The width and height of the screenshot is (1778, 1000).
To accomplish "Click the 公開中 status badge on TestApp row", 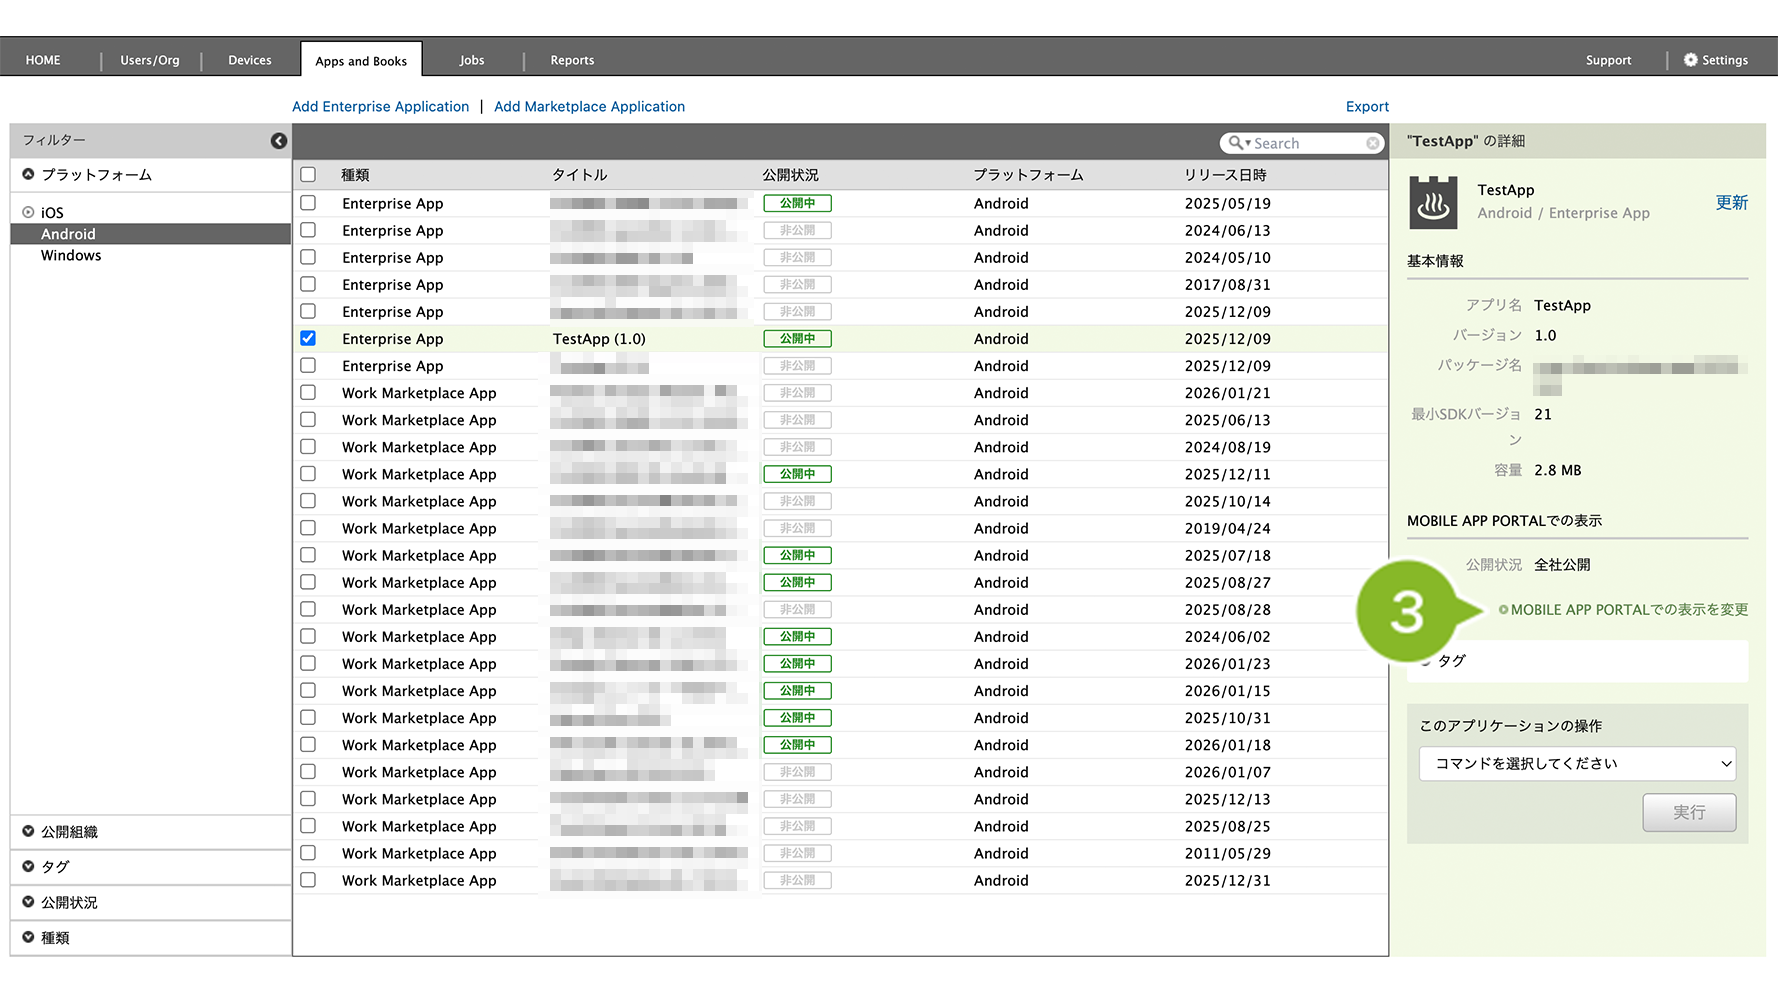I will 797,339.
